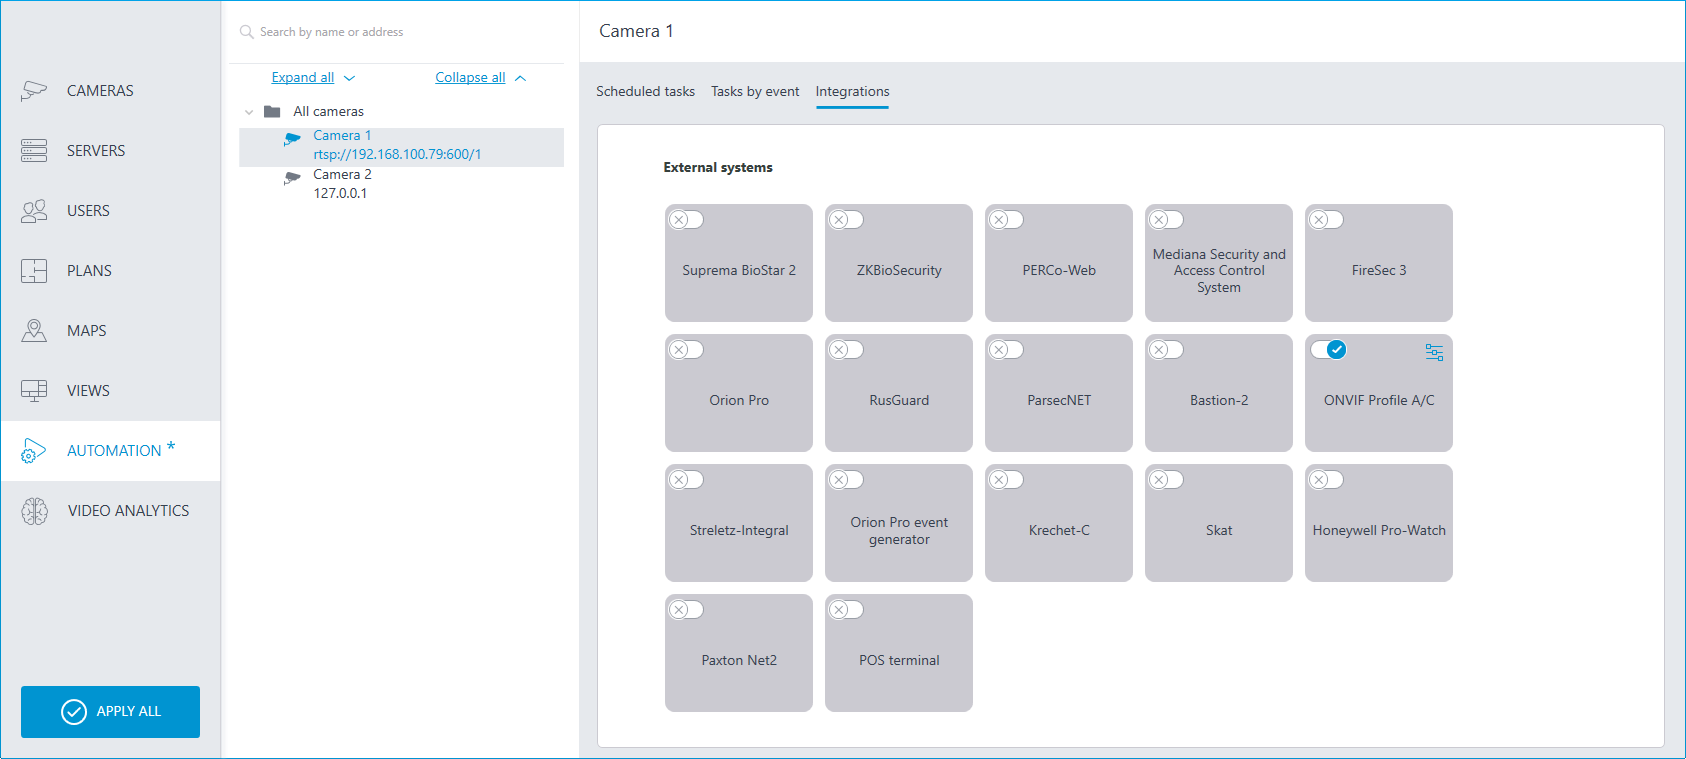Enable the Streletz-Integral toggle

pos(687,480)
